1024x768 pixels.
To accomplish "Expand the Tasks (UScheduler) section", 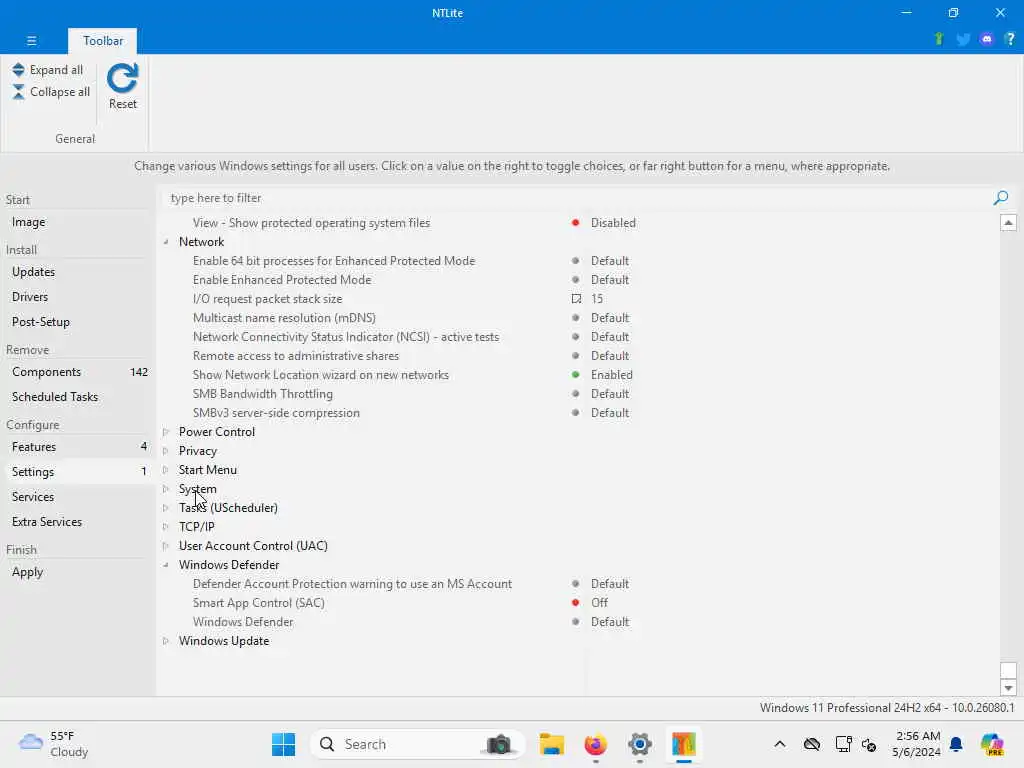I will pos(166,507).
